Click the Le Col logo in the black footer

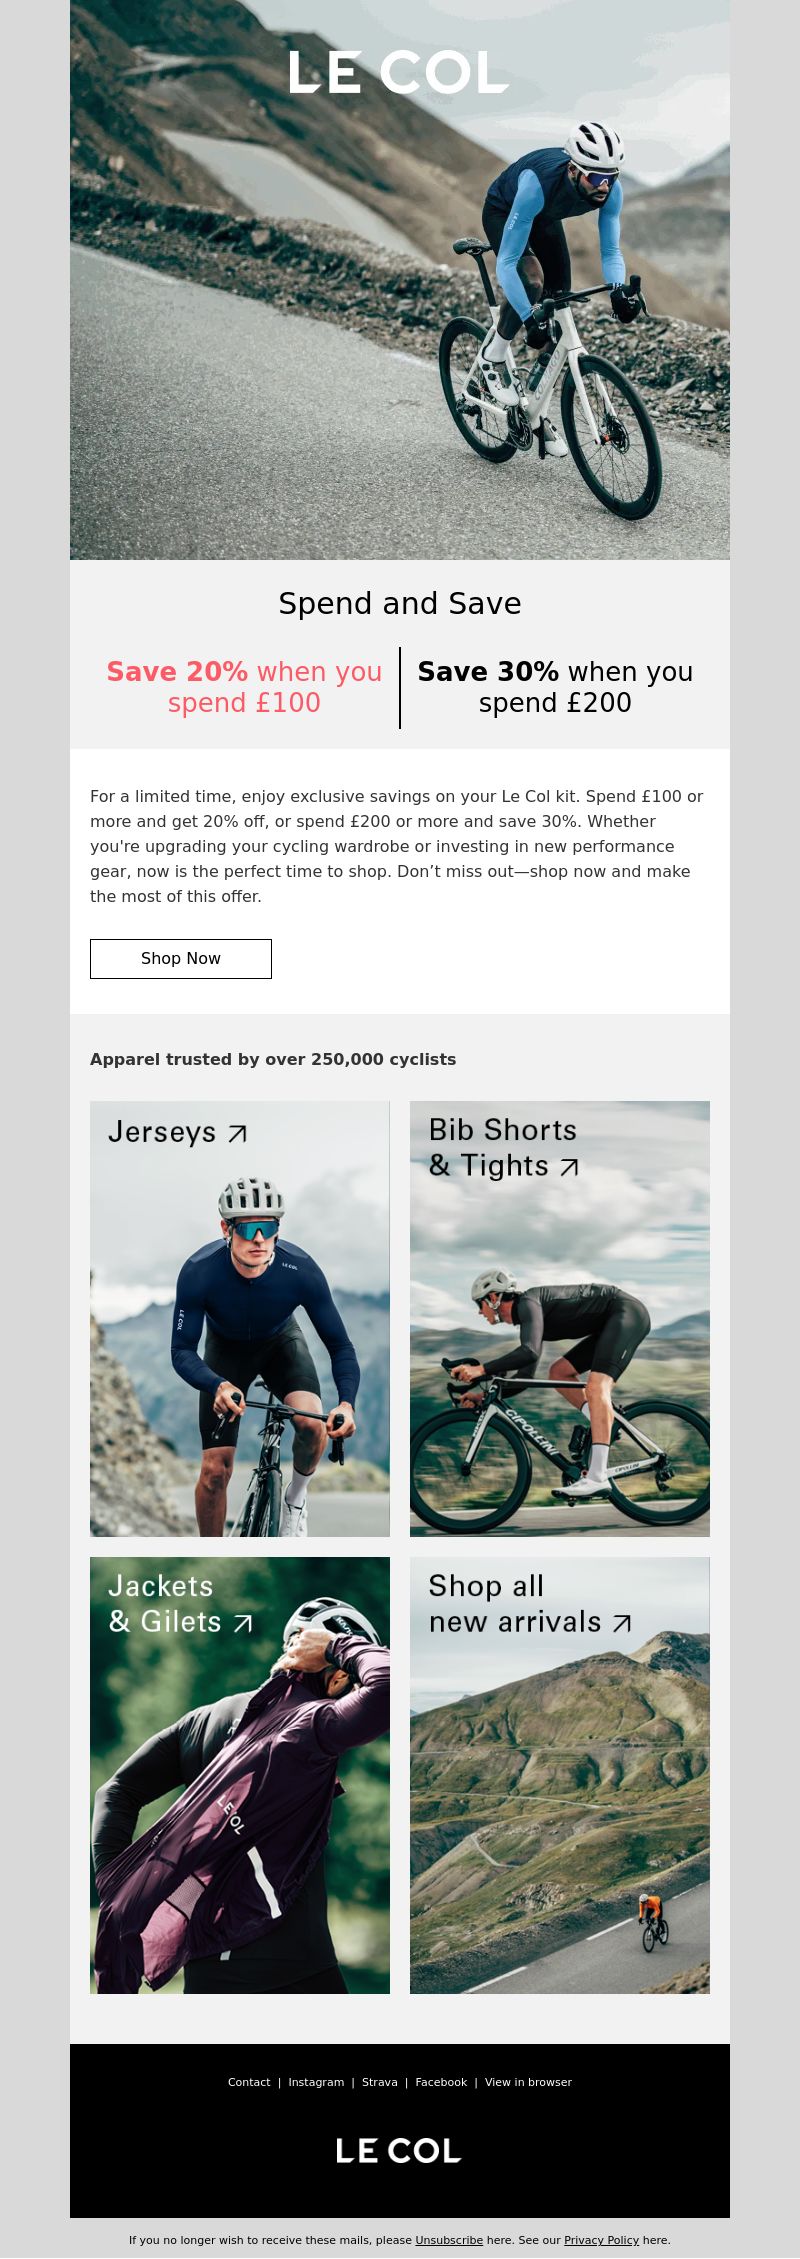pos(398,2150)
